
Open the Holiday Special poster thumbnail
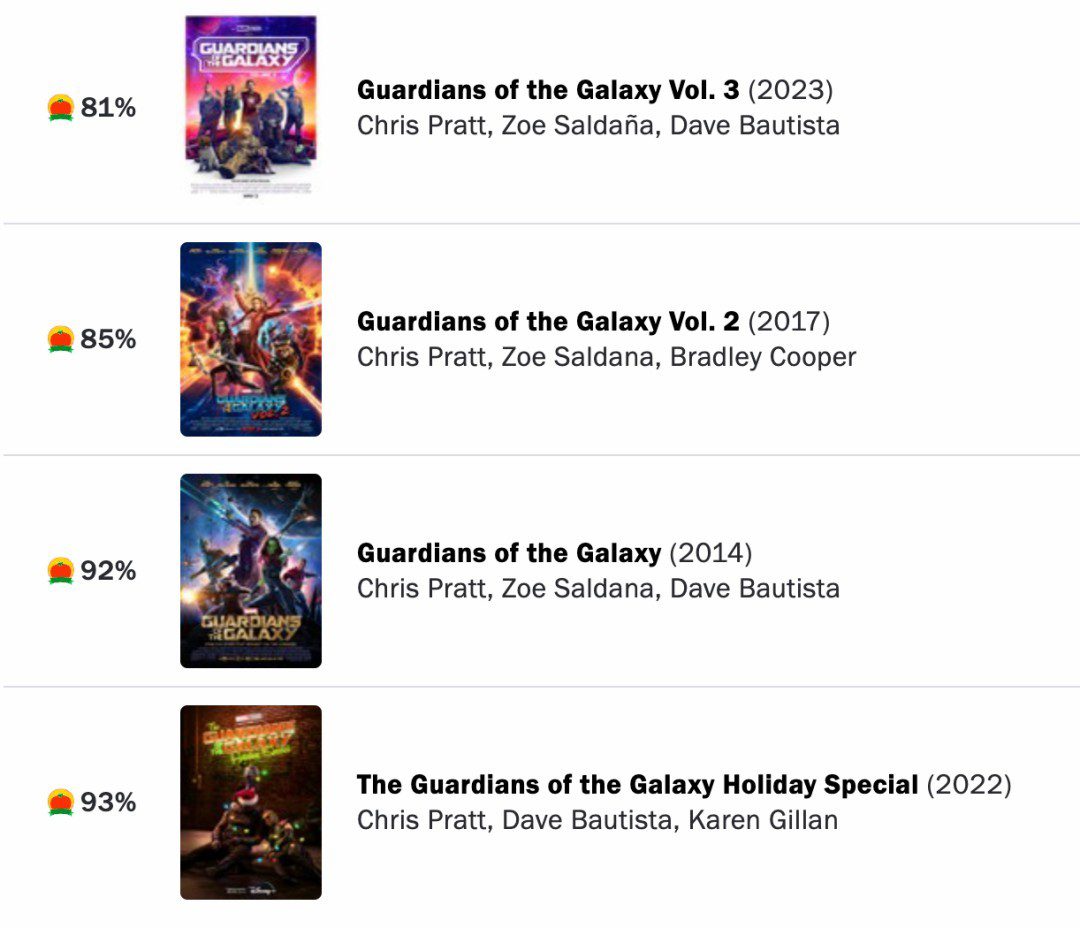(251, 802)
